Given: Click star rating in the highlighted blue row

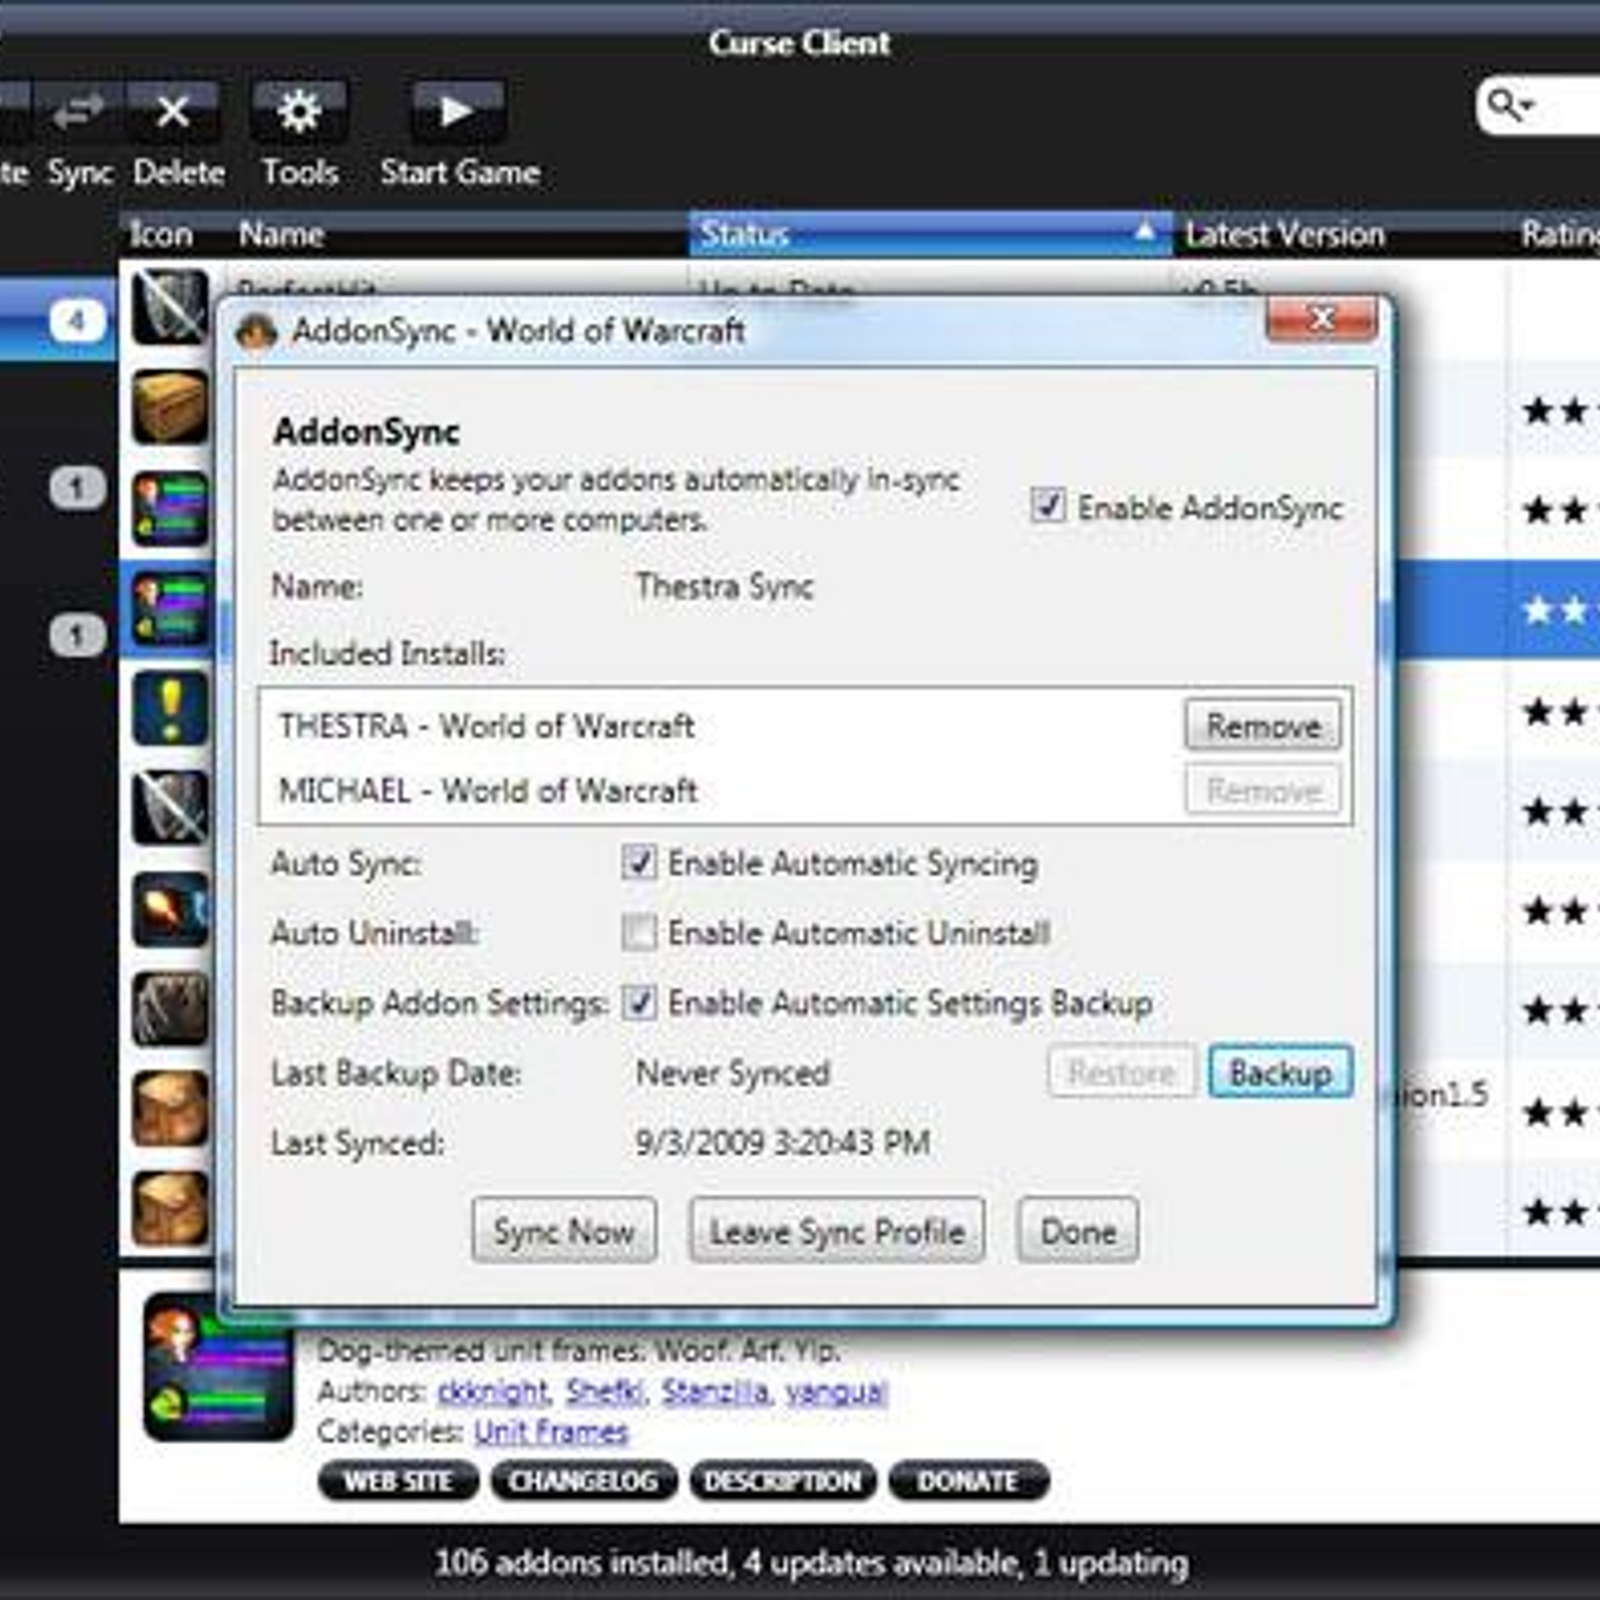Looking at the screenshot, I should [x=1558, y=609].
